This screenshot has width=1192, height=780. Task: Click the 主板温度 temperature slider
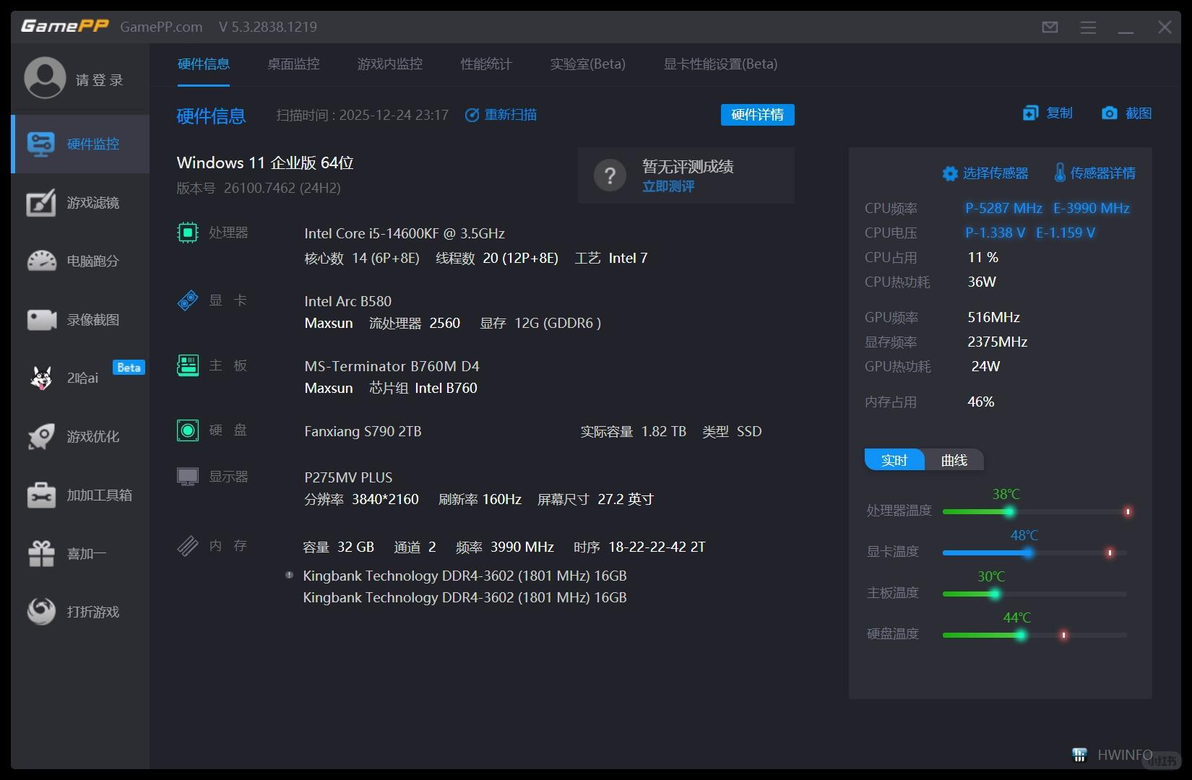pos(1035,594)
